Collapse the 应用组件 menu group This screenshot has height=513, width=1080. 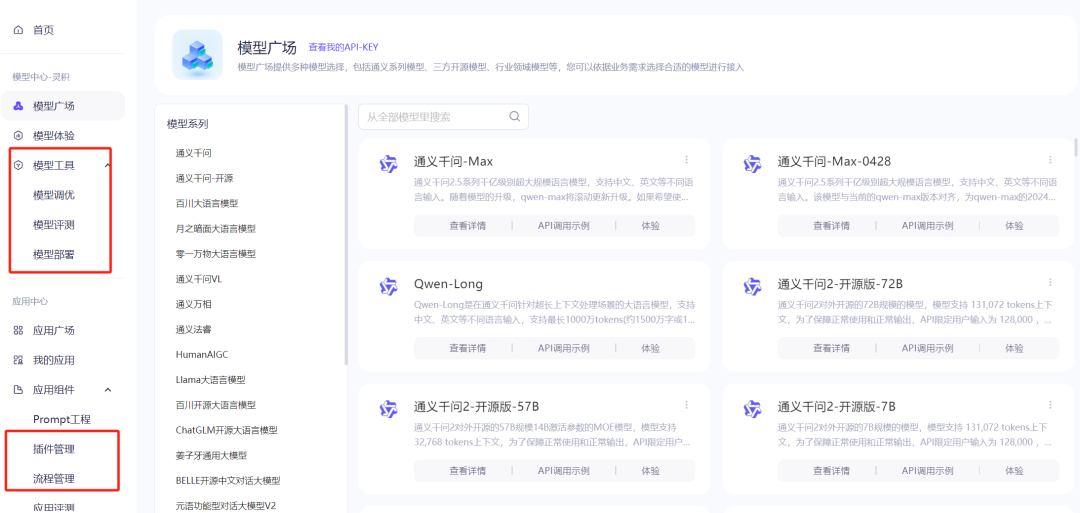[107, 390]
